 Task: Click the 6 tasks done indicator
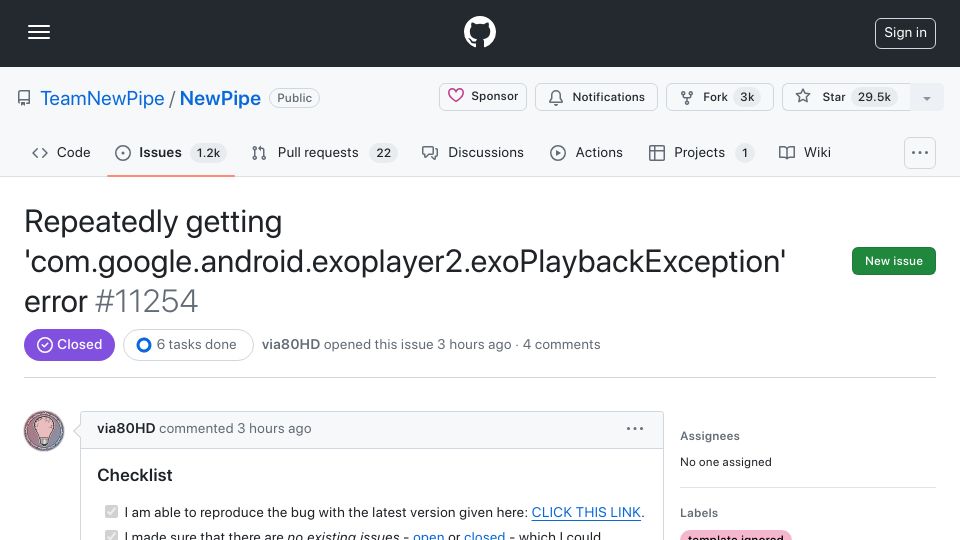click(188, 345)
